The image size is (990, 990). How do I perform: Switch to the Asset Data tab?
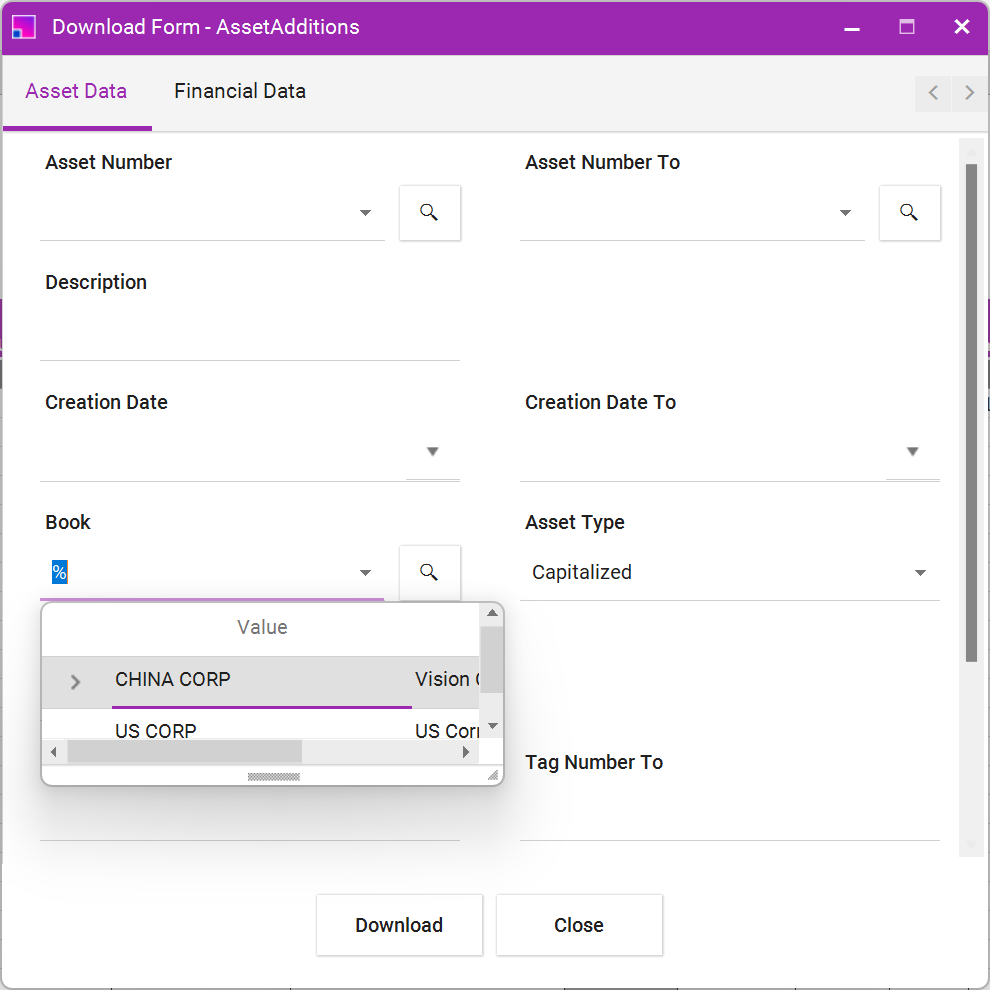pyautogui.click(x=76, y=92)
